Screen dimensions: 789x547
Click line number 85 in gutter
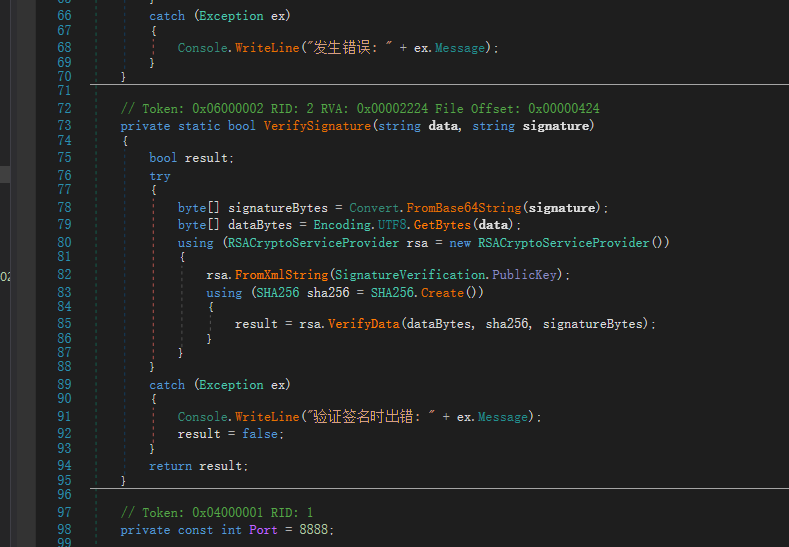point(64,324)
